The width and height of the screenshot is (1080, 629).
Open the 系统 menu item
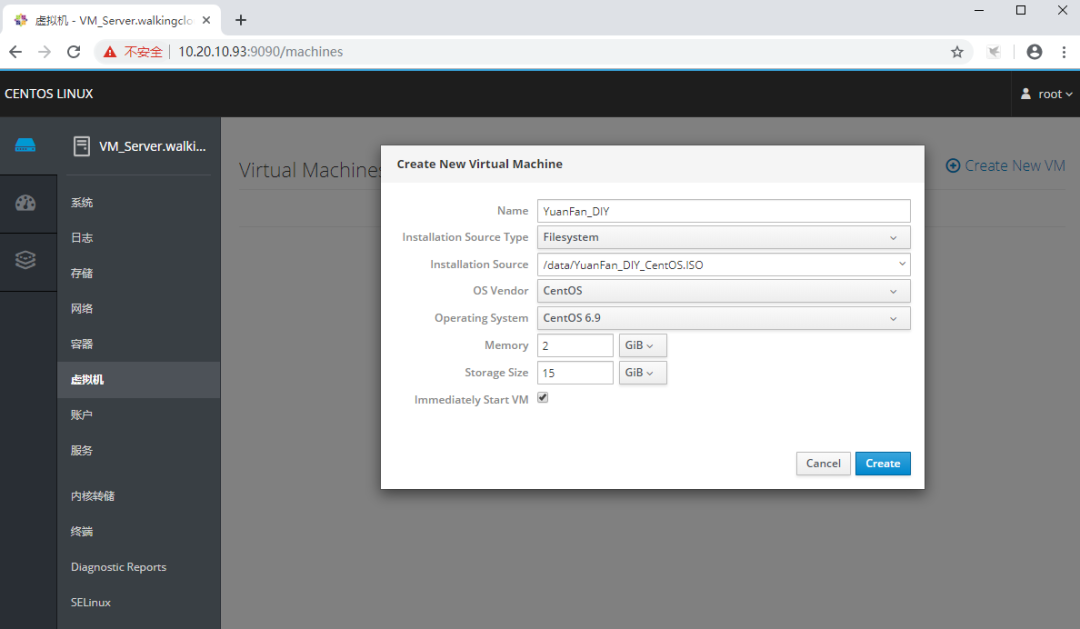pyautogui.click(x=138, y=203)
